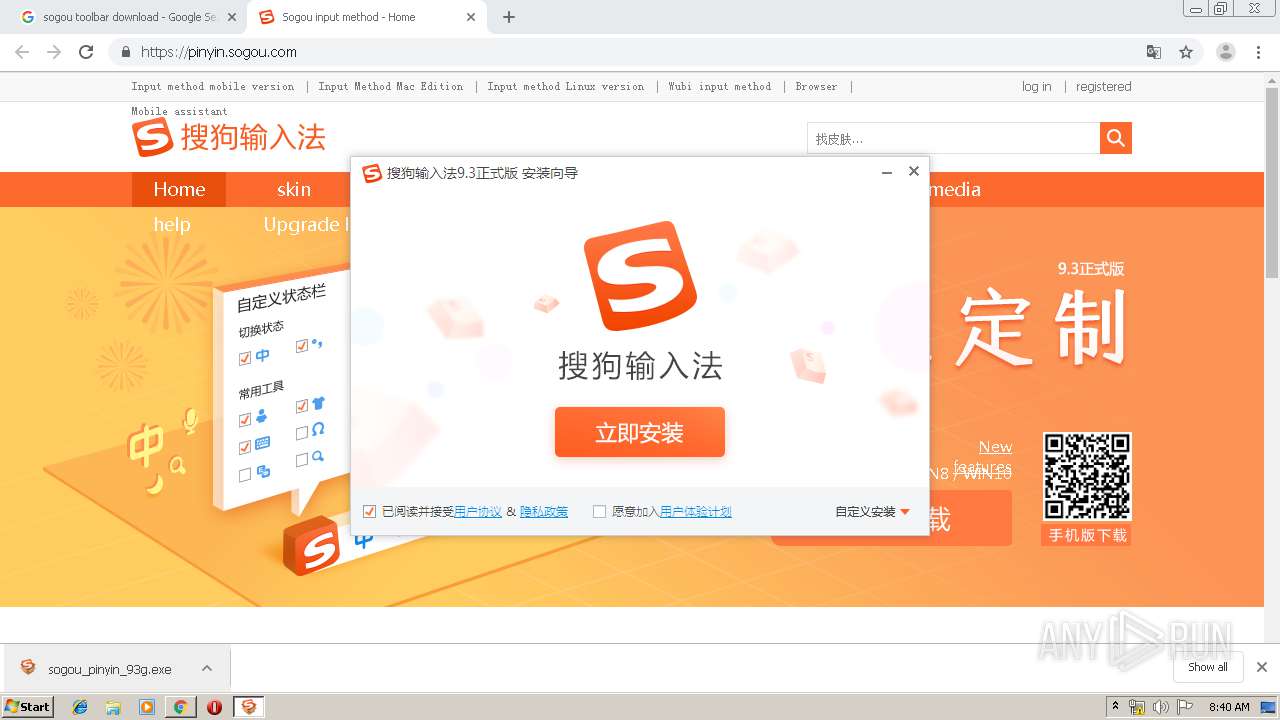Open dropdown arrow next to sogou_pinyin_93g.exe download
The height and width of the screenshot is (720, 1280).
(x=206, y=668)
